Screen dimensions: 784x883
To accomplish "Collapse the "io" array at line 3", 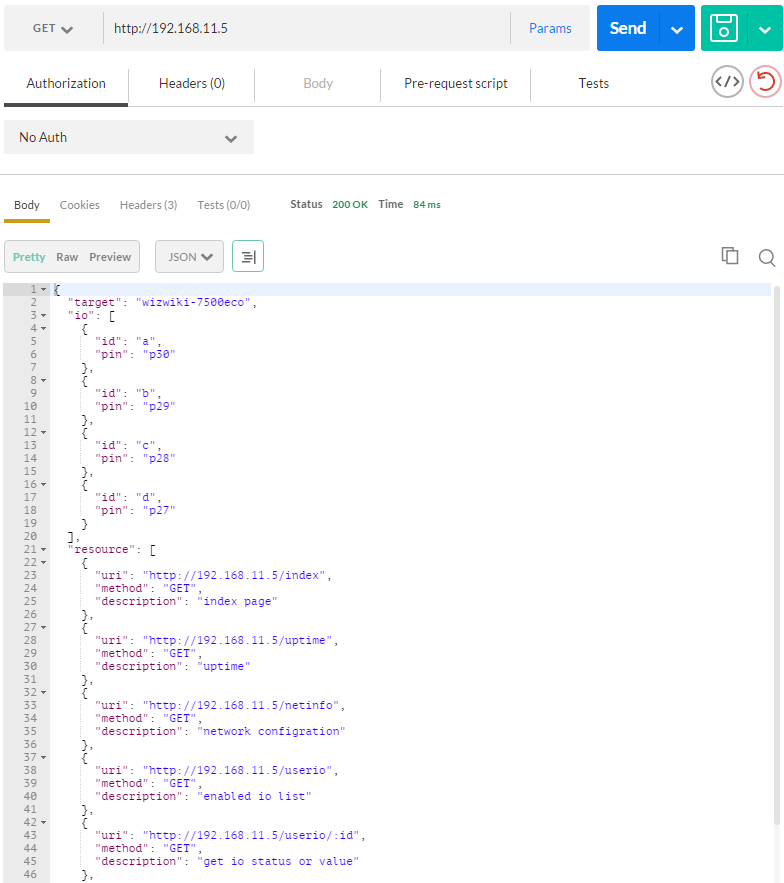I will point(43,315).
